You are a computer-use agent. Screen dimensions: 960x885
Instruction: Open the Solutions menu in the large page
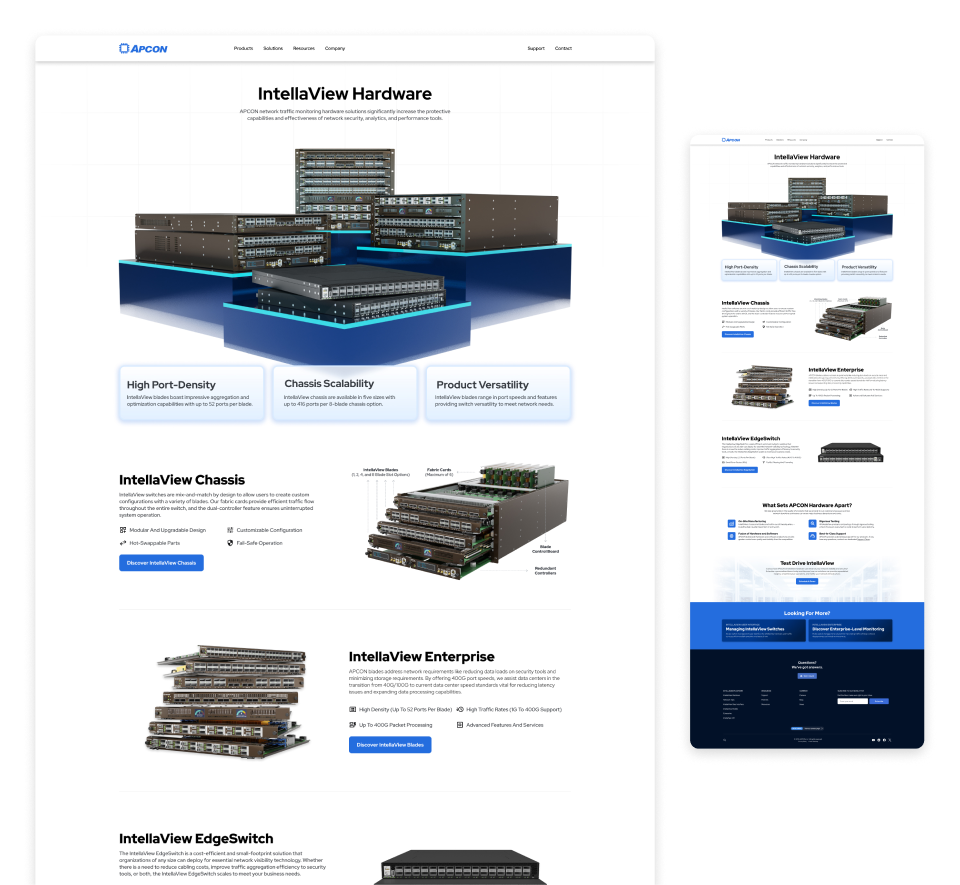coord(273,48)
